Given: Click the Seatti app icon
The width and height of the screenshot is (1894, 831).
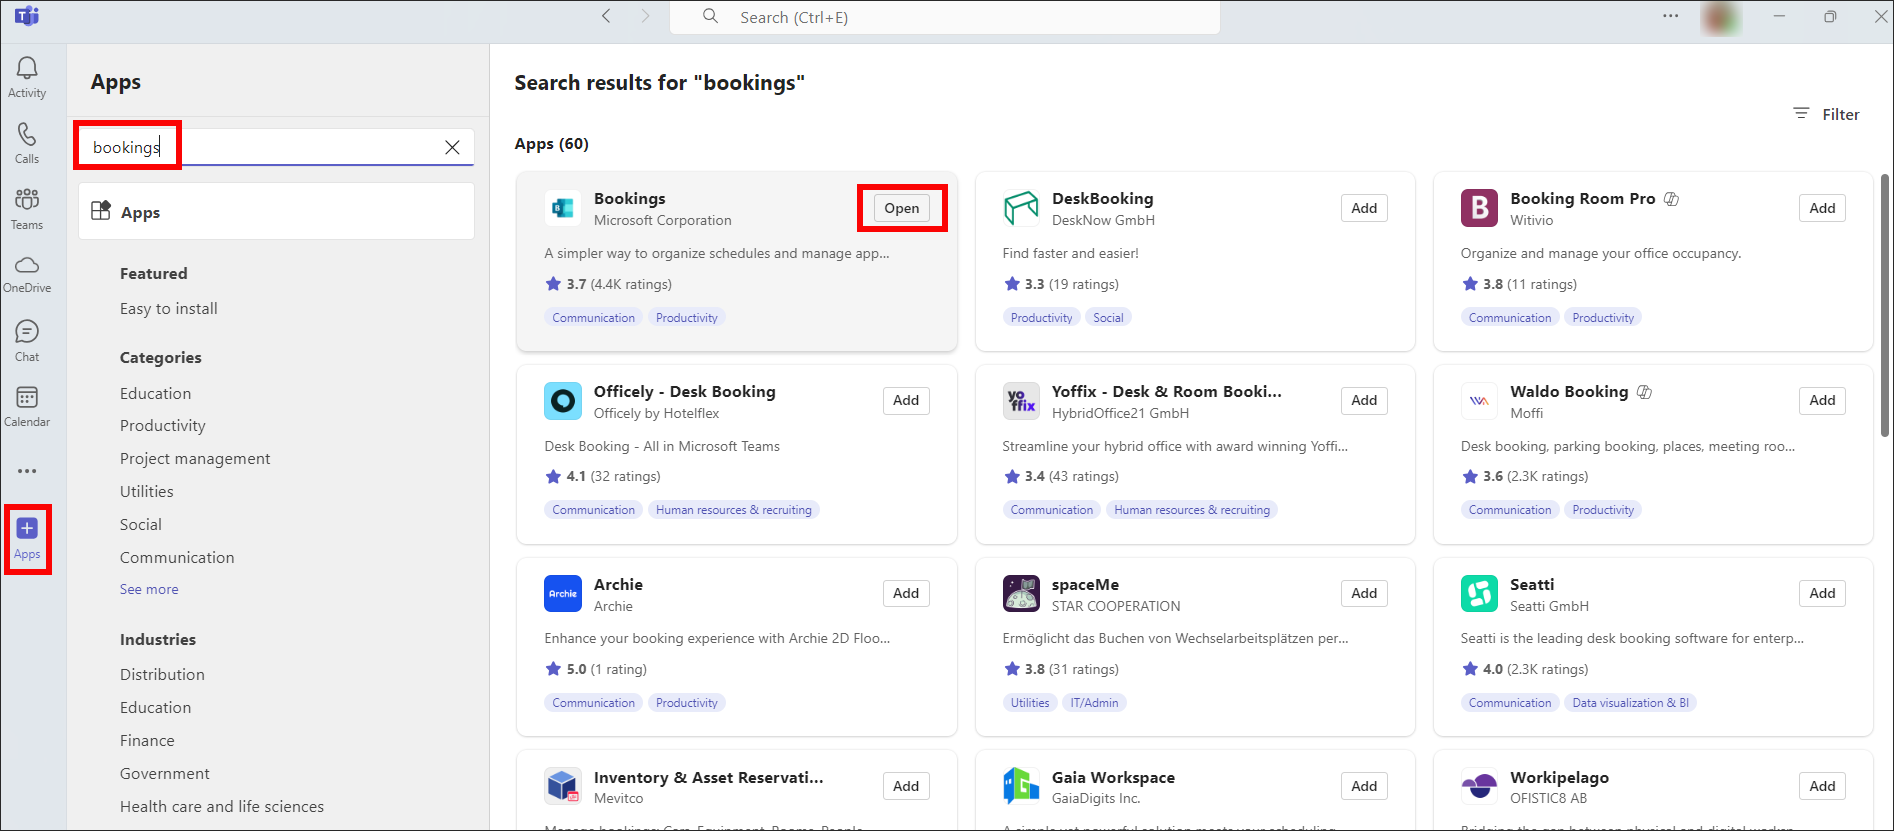Looking at the screenshot, I should tap(1479, 593).
